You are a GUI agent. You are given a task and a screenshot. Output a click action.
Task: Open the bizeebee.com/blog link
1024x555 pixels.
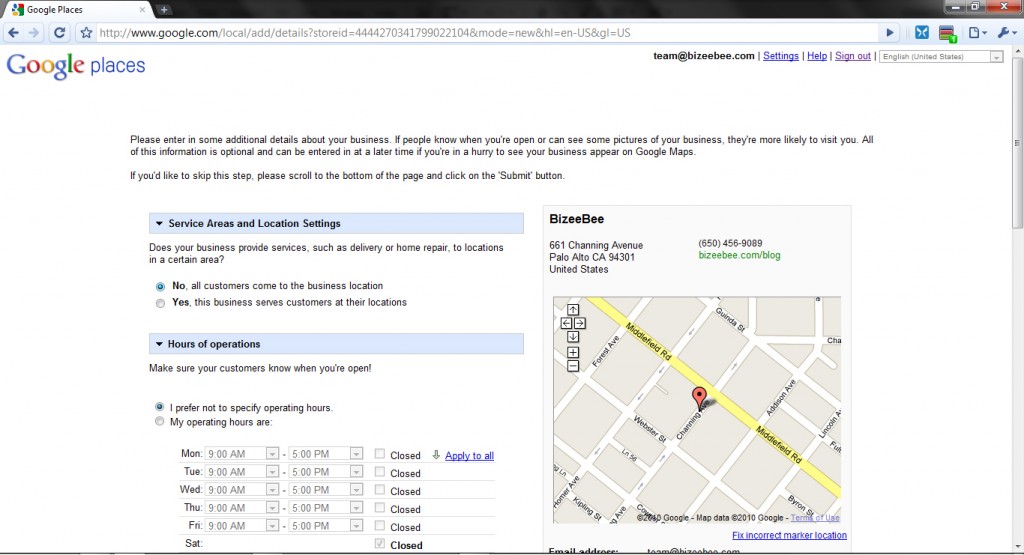739,255
